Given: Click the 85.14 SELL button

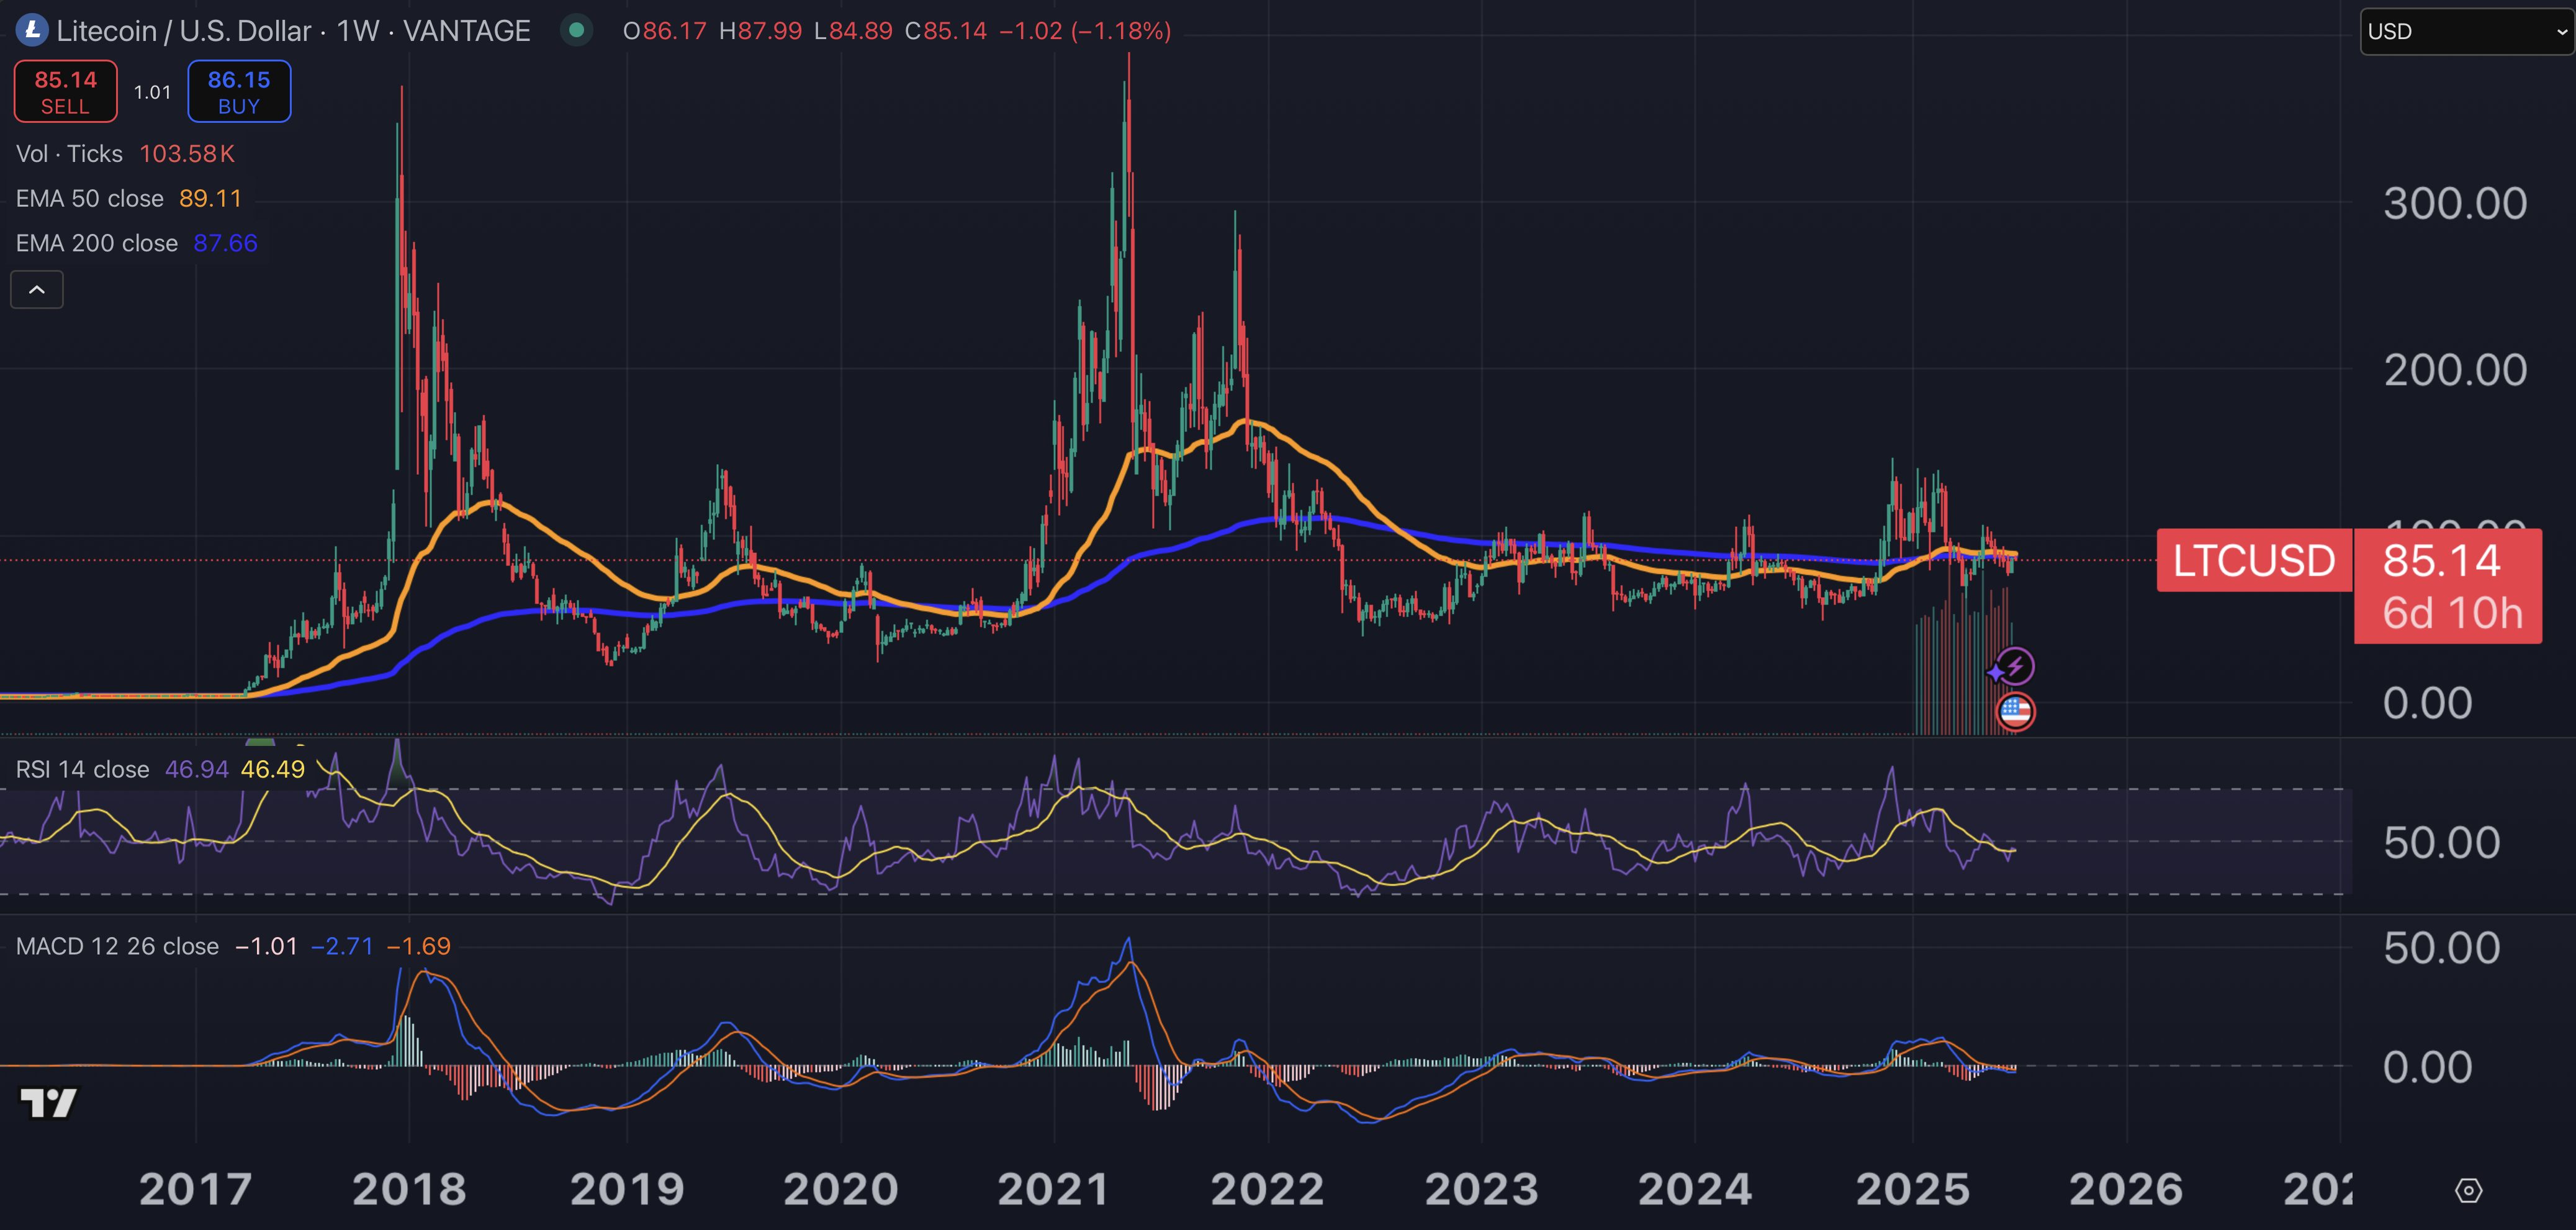Looking at the screenshot, I should [x=66, y=92].
